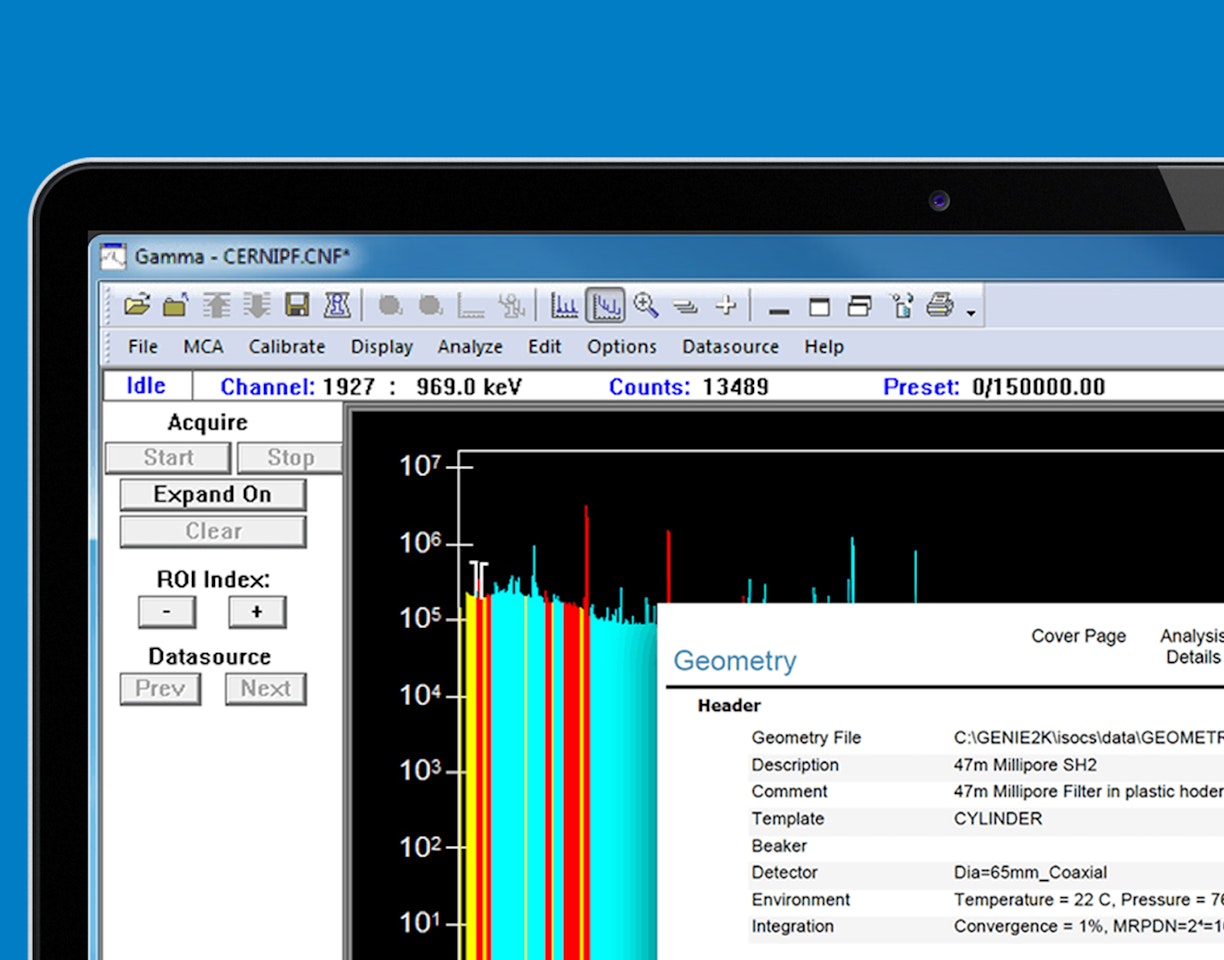Click the save floppy disk icon
The height and width of the screenshot is (960, 1224).
(296, 306)
